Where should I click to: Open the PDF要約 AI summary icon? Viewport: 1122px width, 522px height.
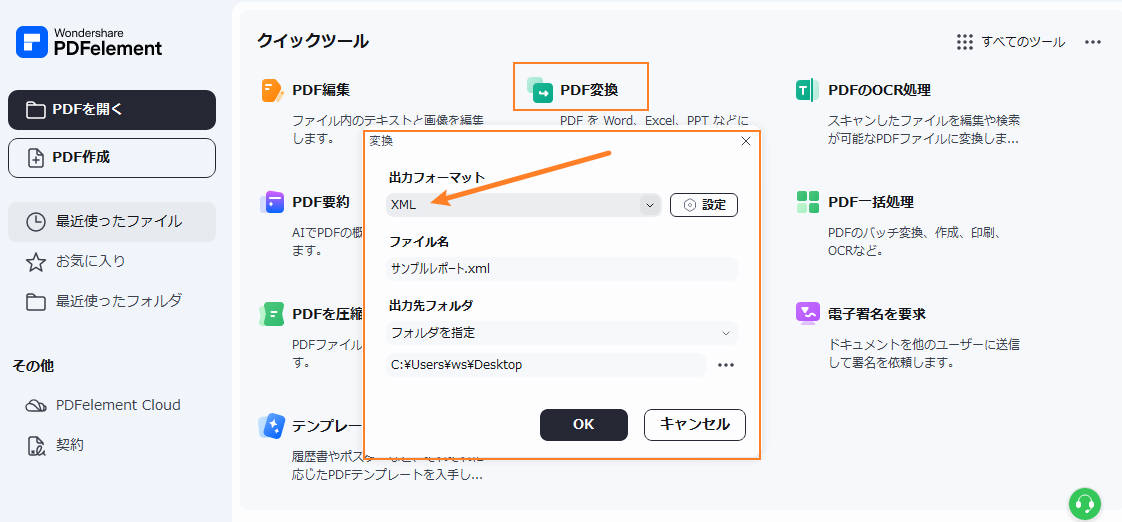coord(272,202)
